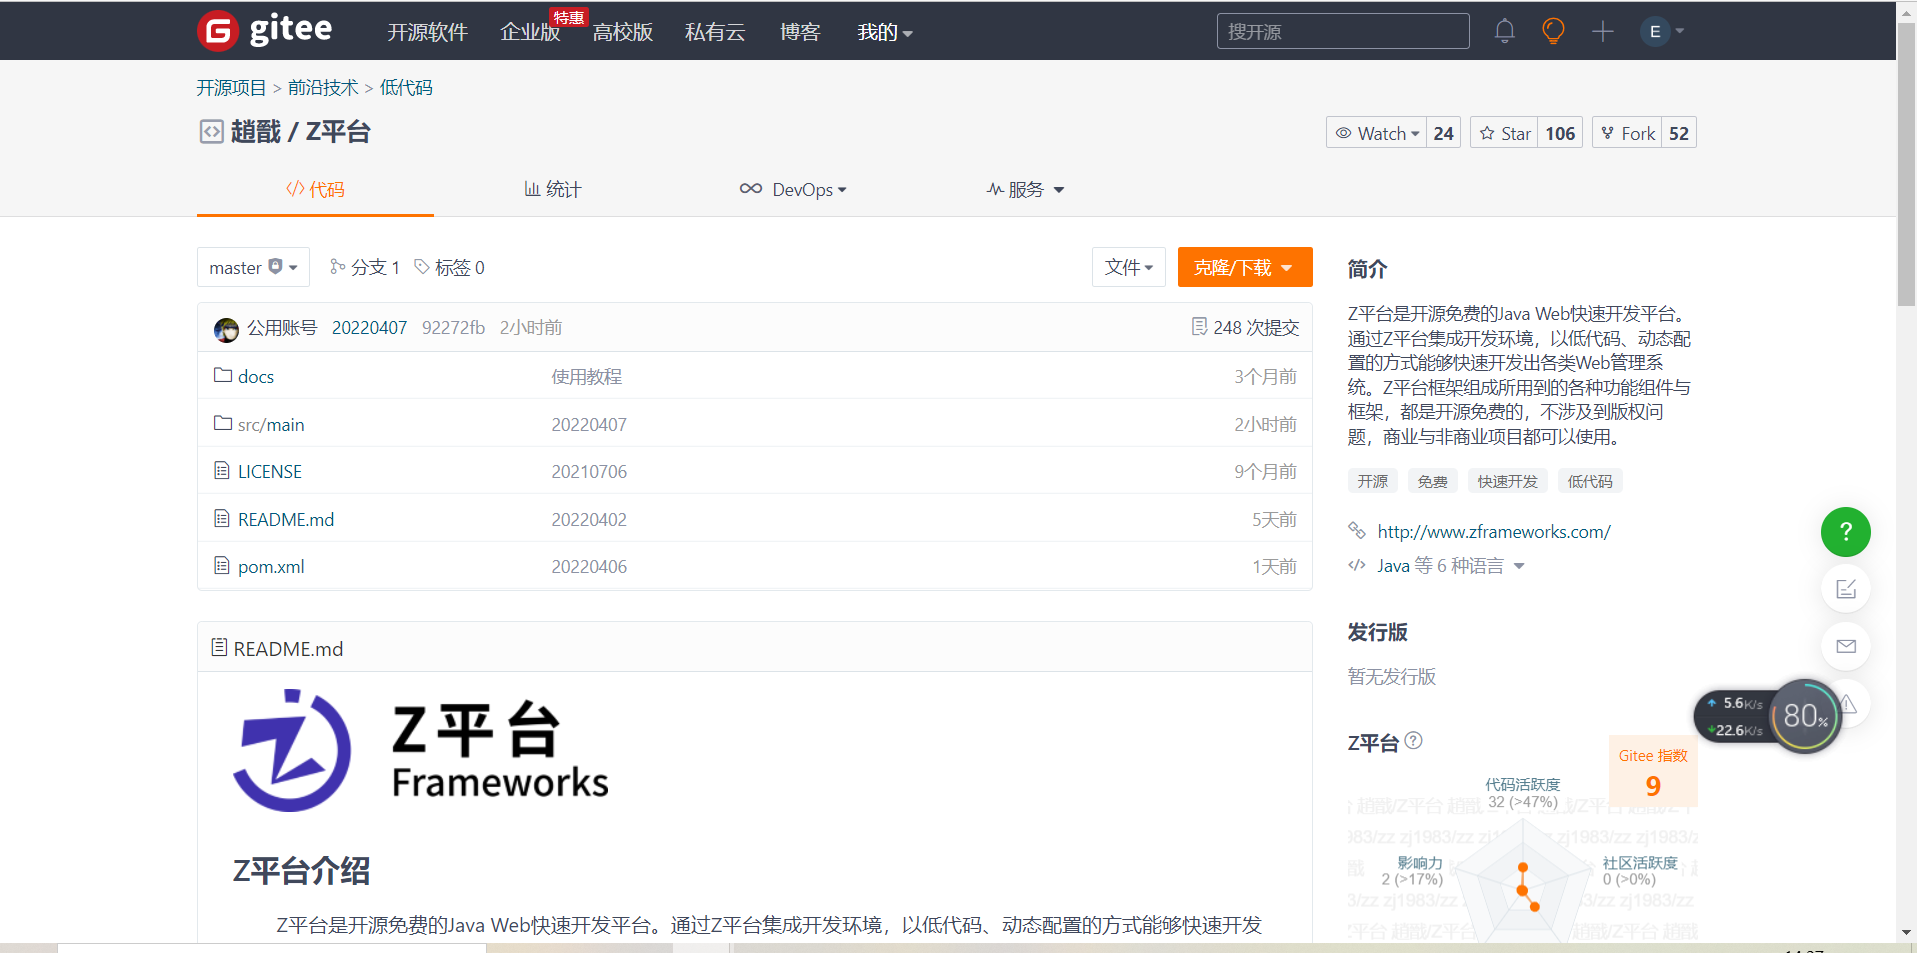
Task: Open the user avatar E menu
Action: pos(1661,31)
